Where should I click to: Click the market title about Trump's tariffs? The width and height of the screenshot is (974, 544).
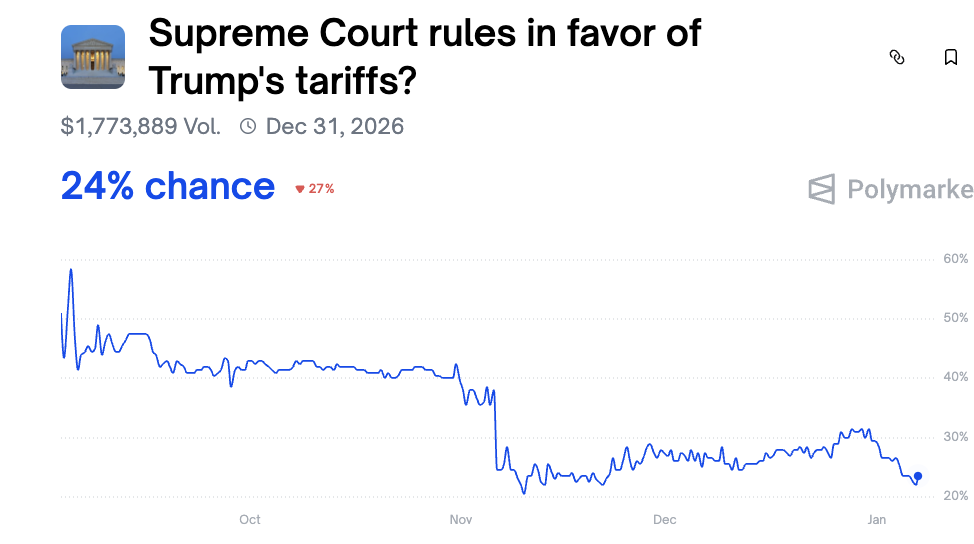[x=424, y=57]
